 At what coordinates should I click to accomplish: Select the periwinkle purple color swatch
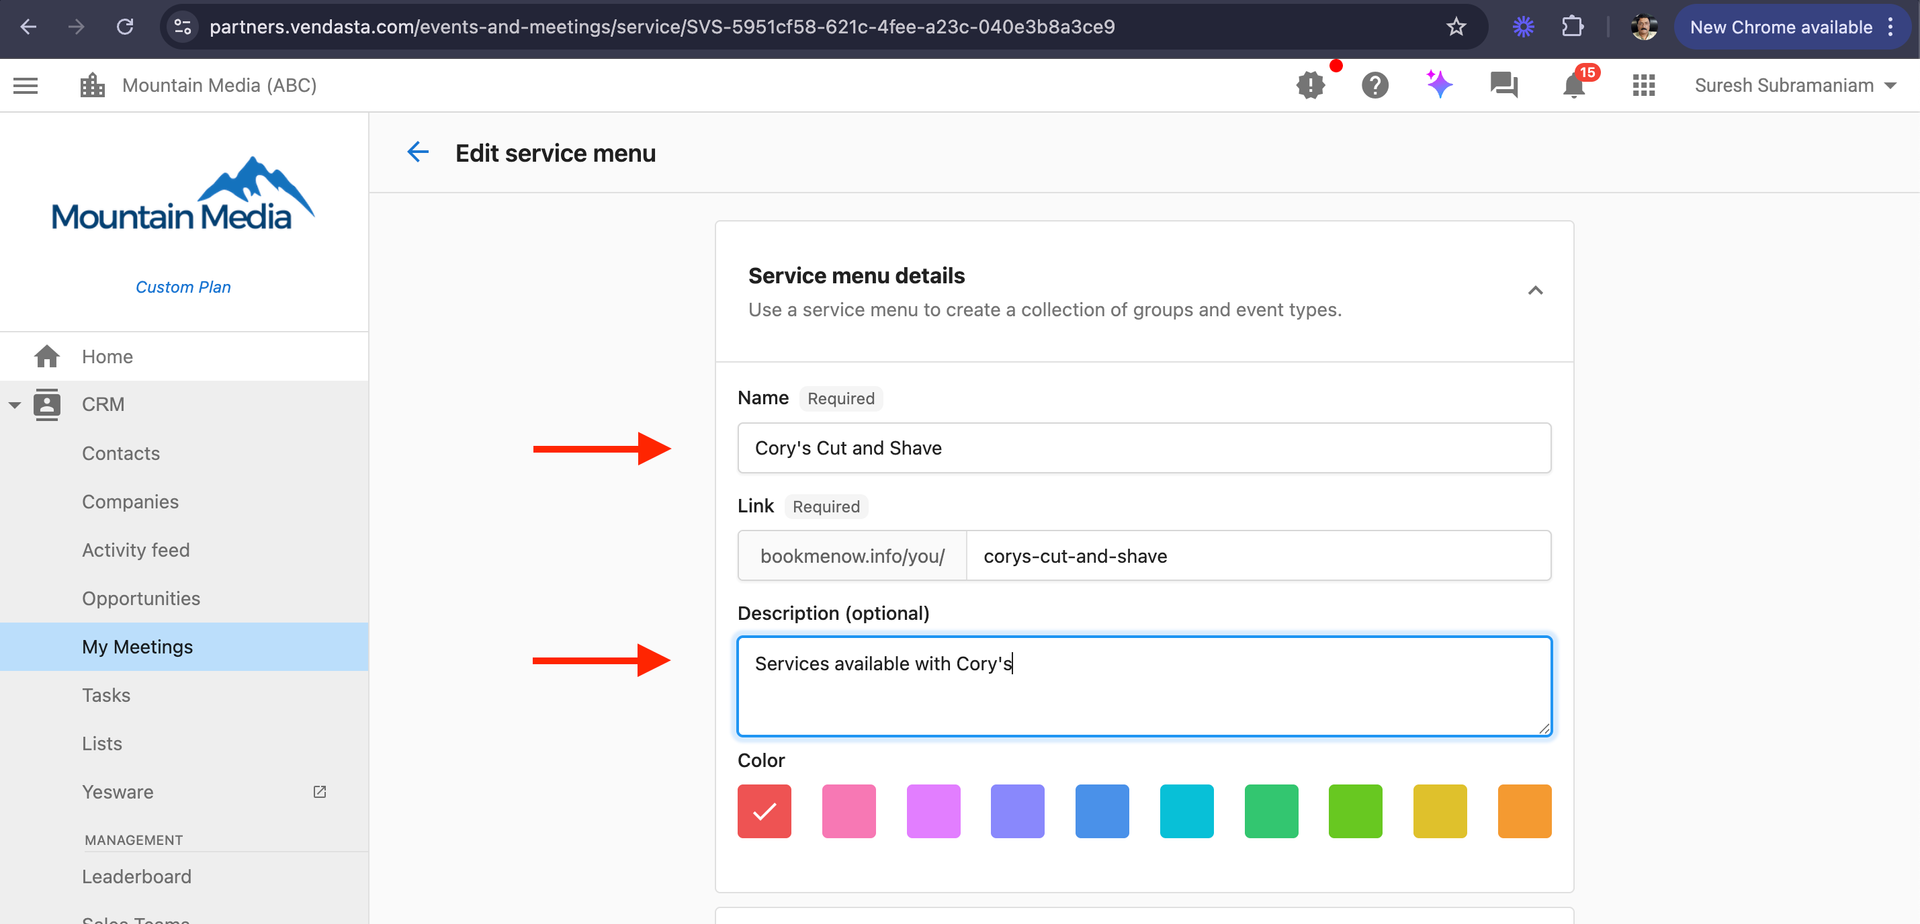(x=1018, y=811)
